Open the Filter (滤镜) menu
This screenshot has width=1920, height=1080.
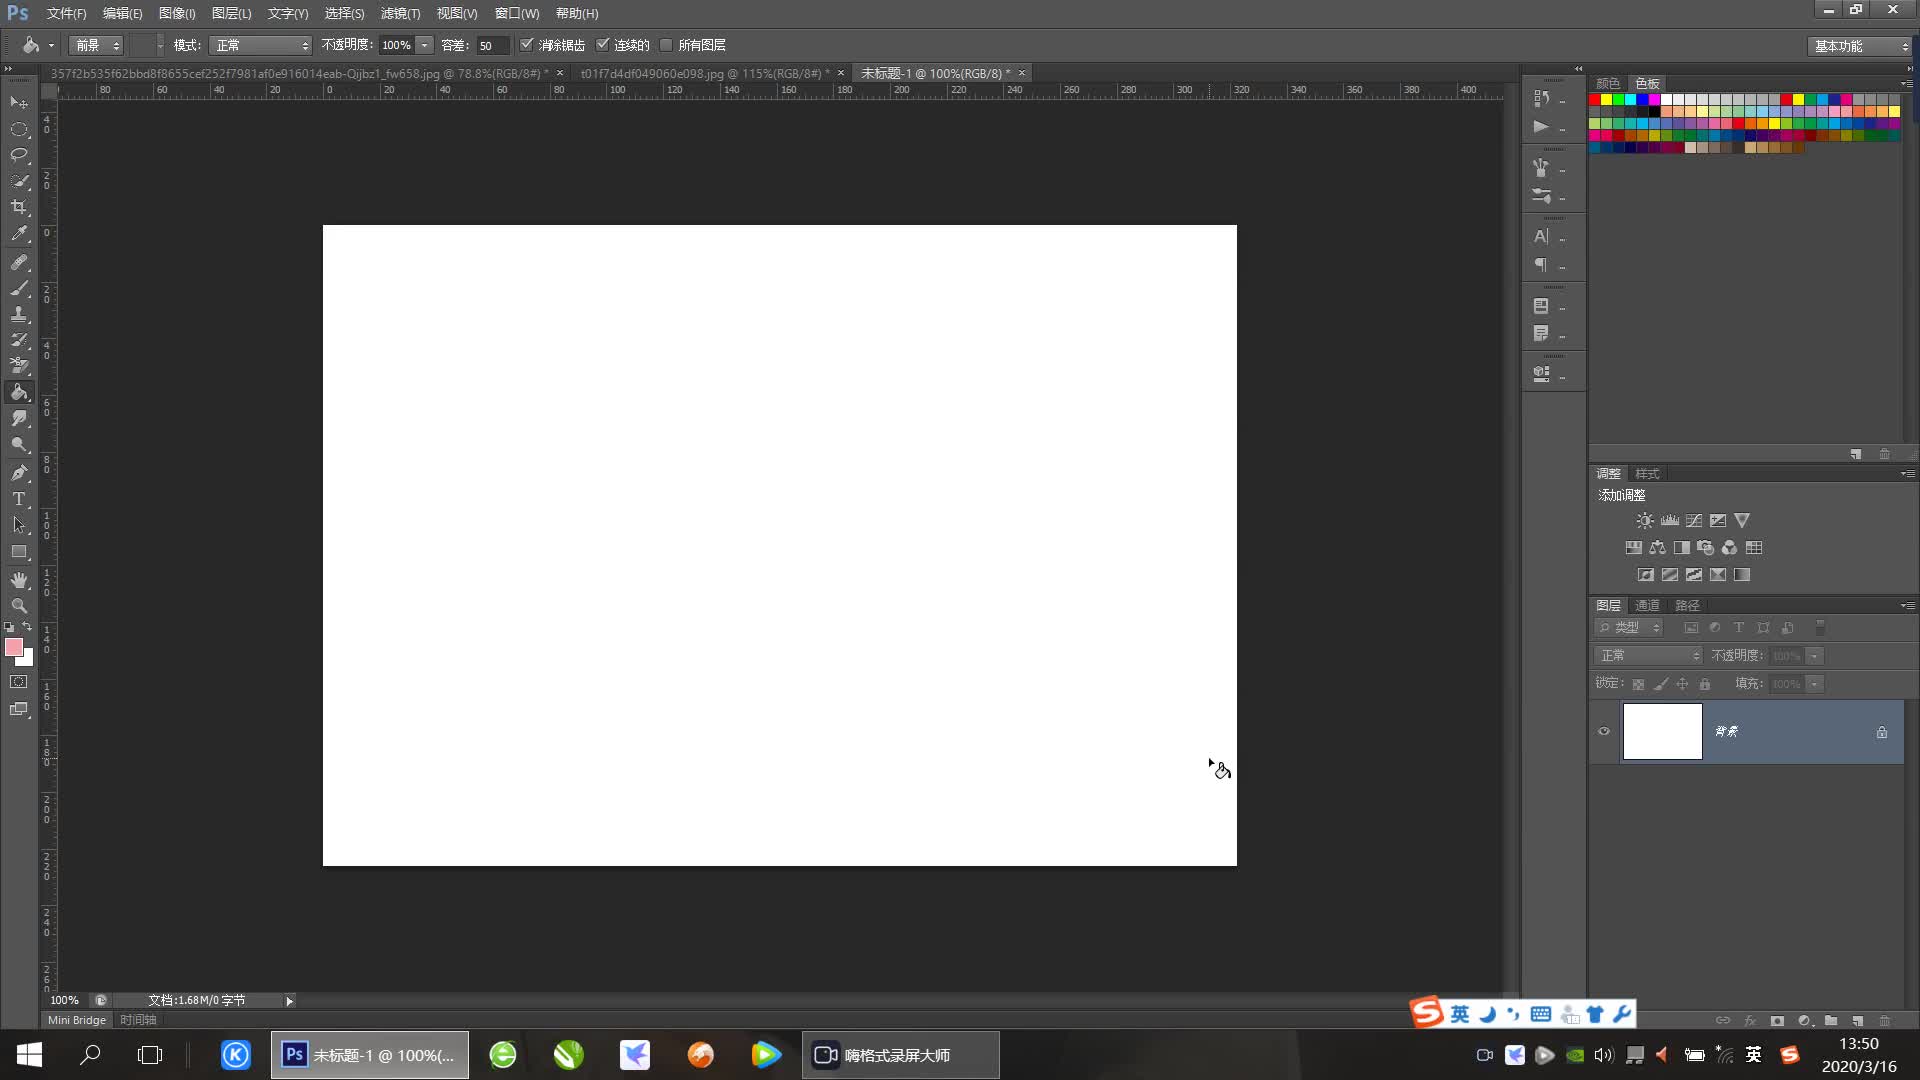[400, 13]
